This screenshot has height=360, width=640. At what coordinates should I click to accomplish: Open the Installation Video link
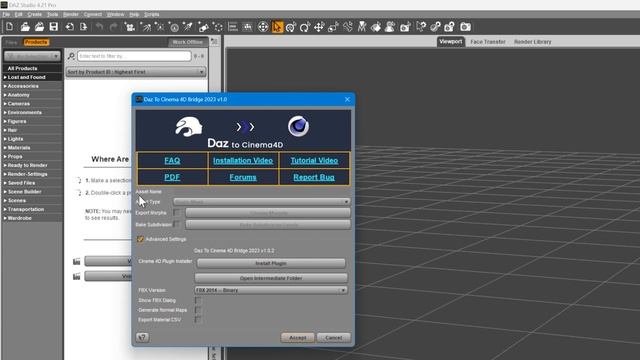pos(243,160)
